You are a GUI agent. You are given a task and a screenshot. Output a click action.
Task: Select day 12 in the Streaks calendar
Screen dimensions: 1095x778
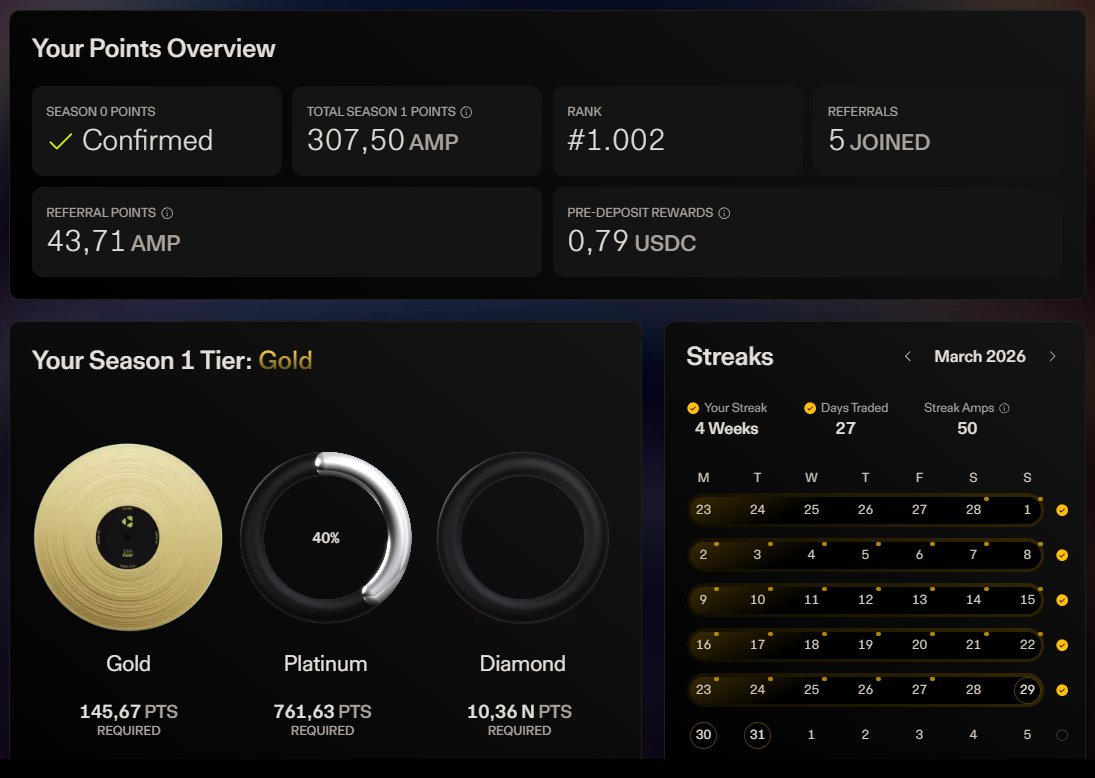(865, 599)
